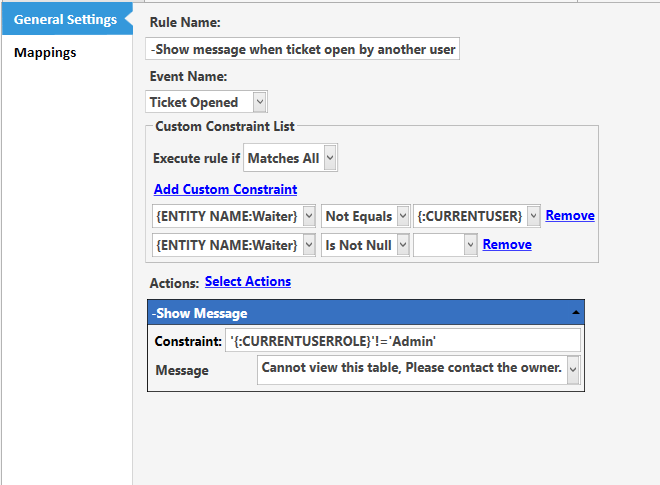This screenshot has width=660, height=485.
Task: Open first ENTITY NAME:Waiter dropdown arrow
Action: [x=309, y=216]
